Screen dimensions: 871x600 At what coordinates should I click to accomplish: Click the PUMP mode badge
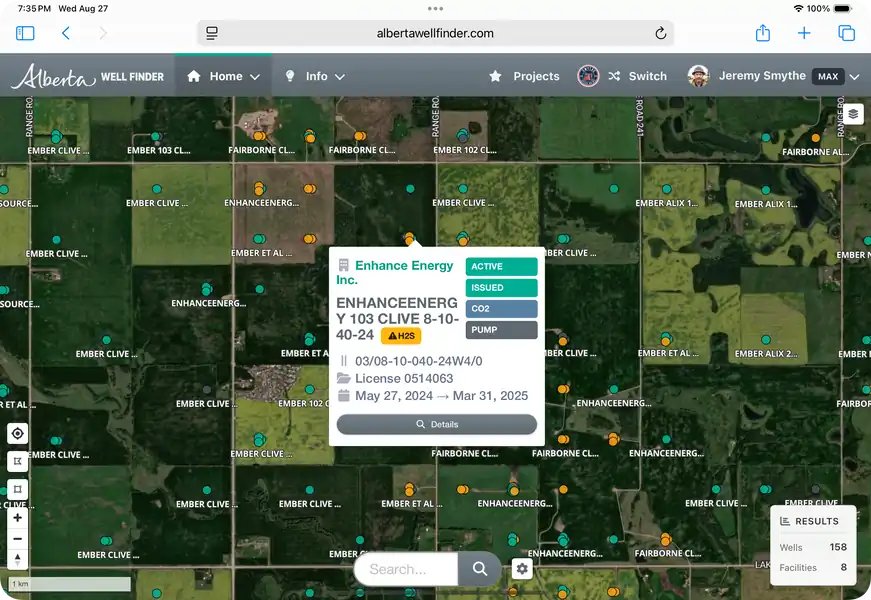click(x=502, y=330)
